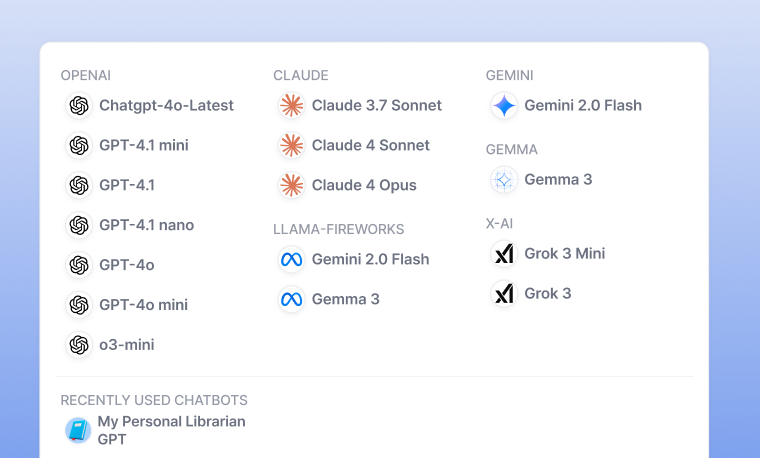Choose the Claude 4 Sonnet label
Viewport: 760px width, 458px height.
(x=371, y=145)
